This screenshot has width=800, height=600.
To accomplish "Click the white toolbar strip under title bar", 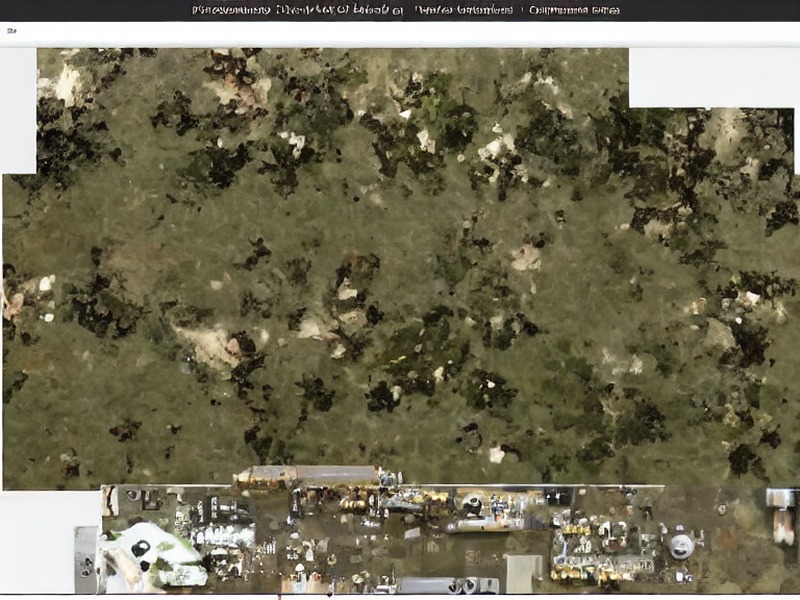I will click(x=400, y=35).
